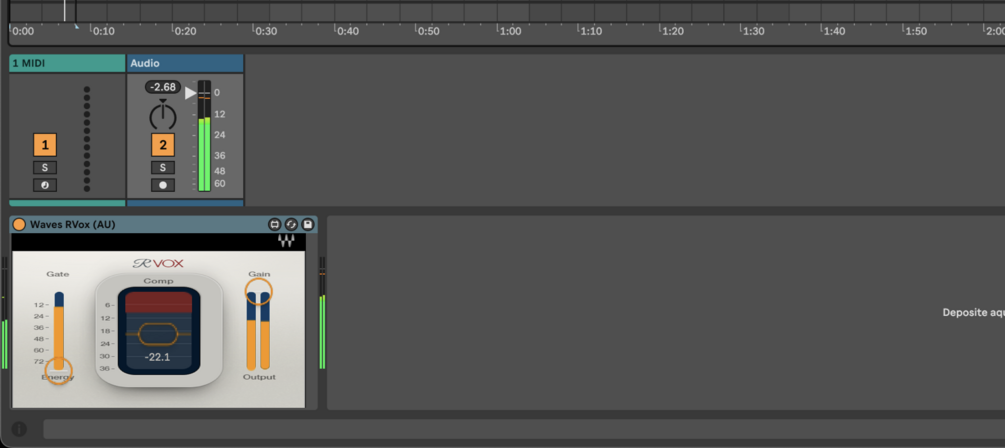
Task: Click the Audio track pan knob
Action: [163, 115]
